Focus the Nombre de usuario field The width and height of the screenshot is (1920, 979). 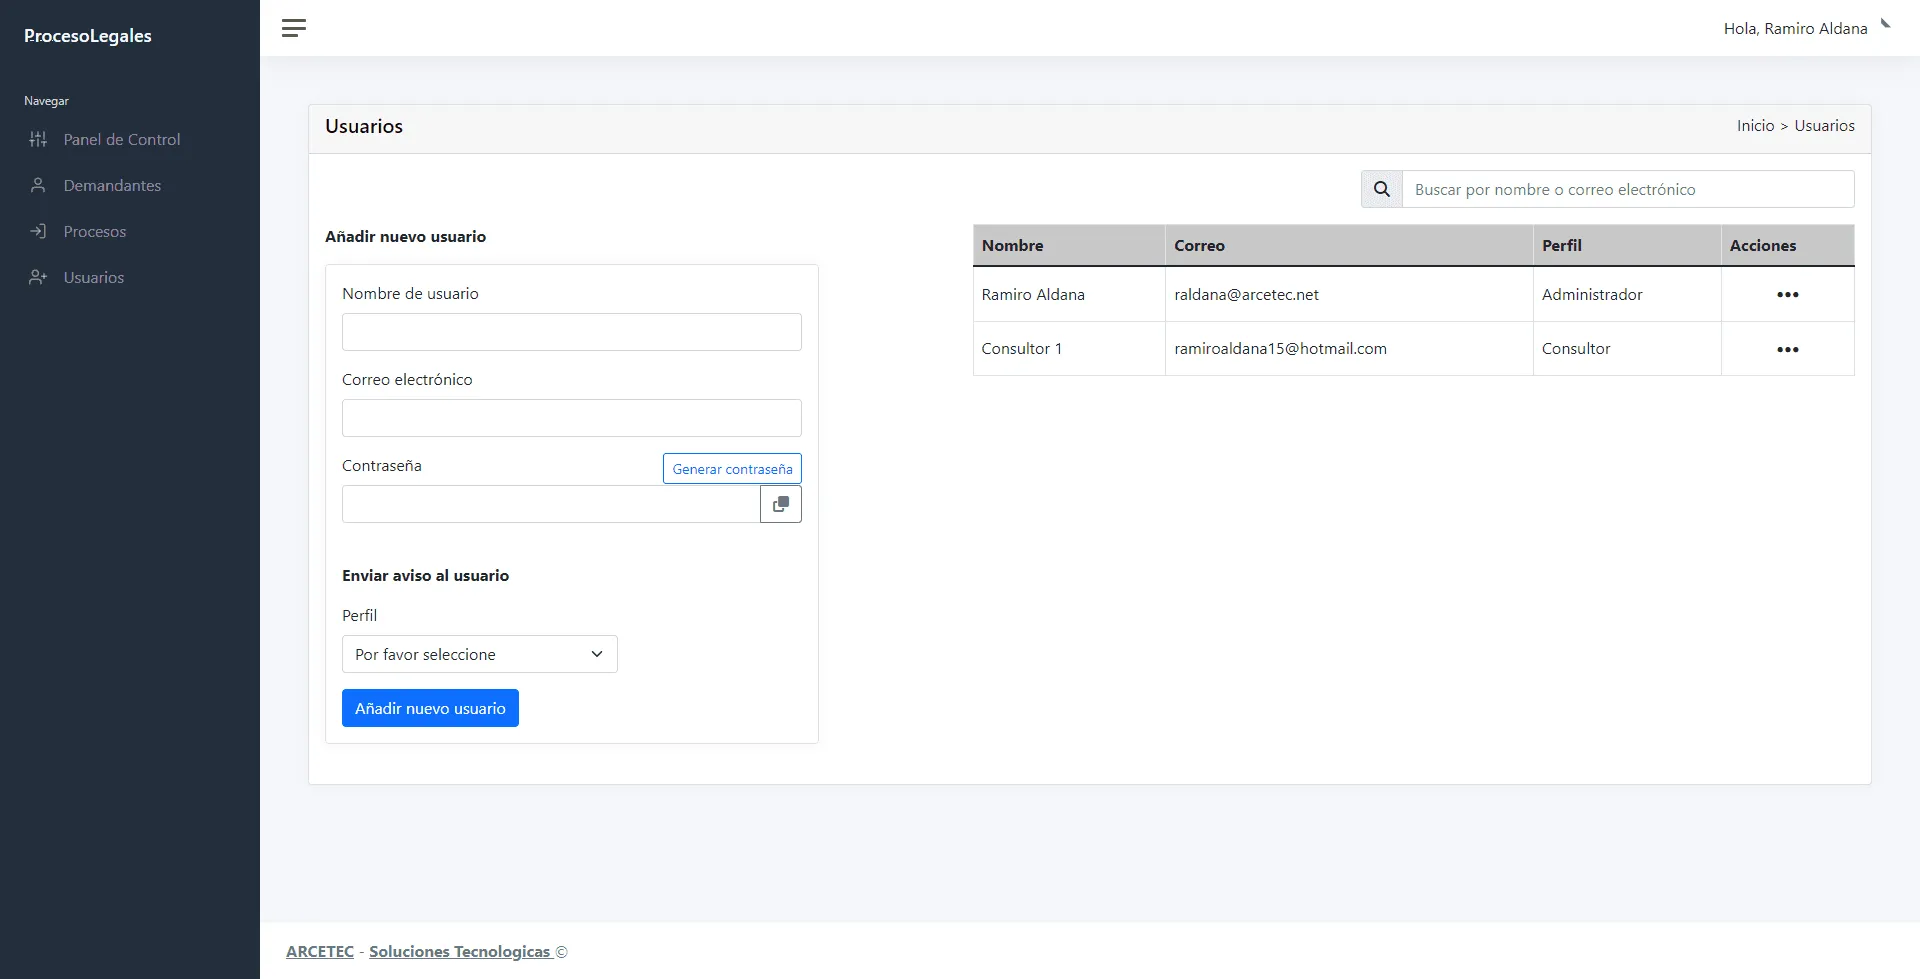[x=571, y=332]
